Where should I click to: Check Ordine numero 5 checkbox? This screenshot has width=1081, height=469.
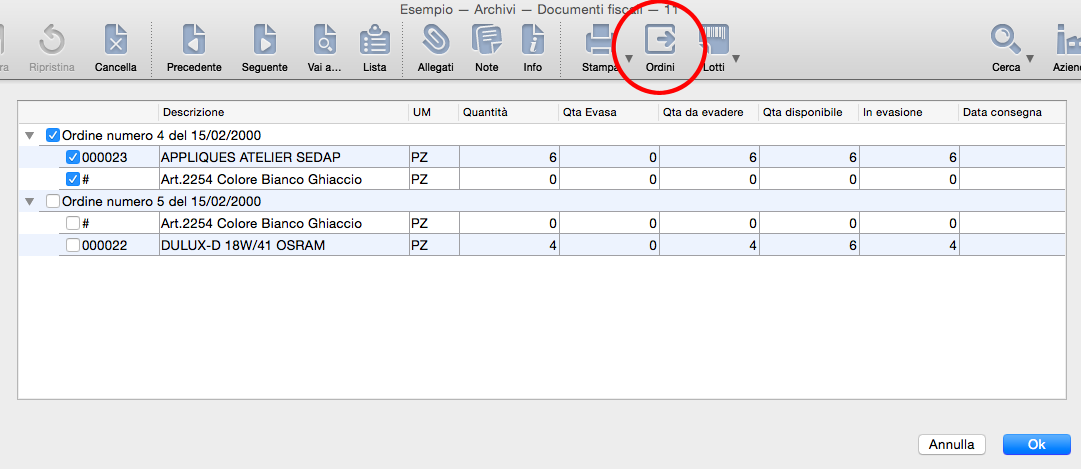point(53,202)
